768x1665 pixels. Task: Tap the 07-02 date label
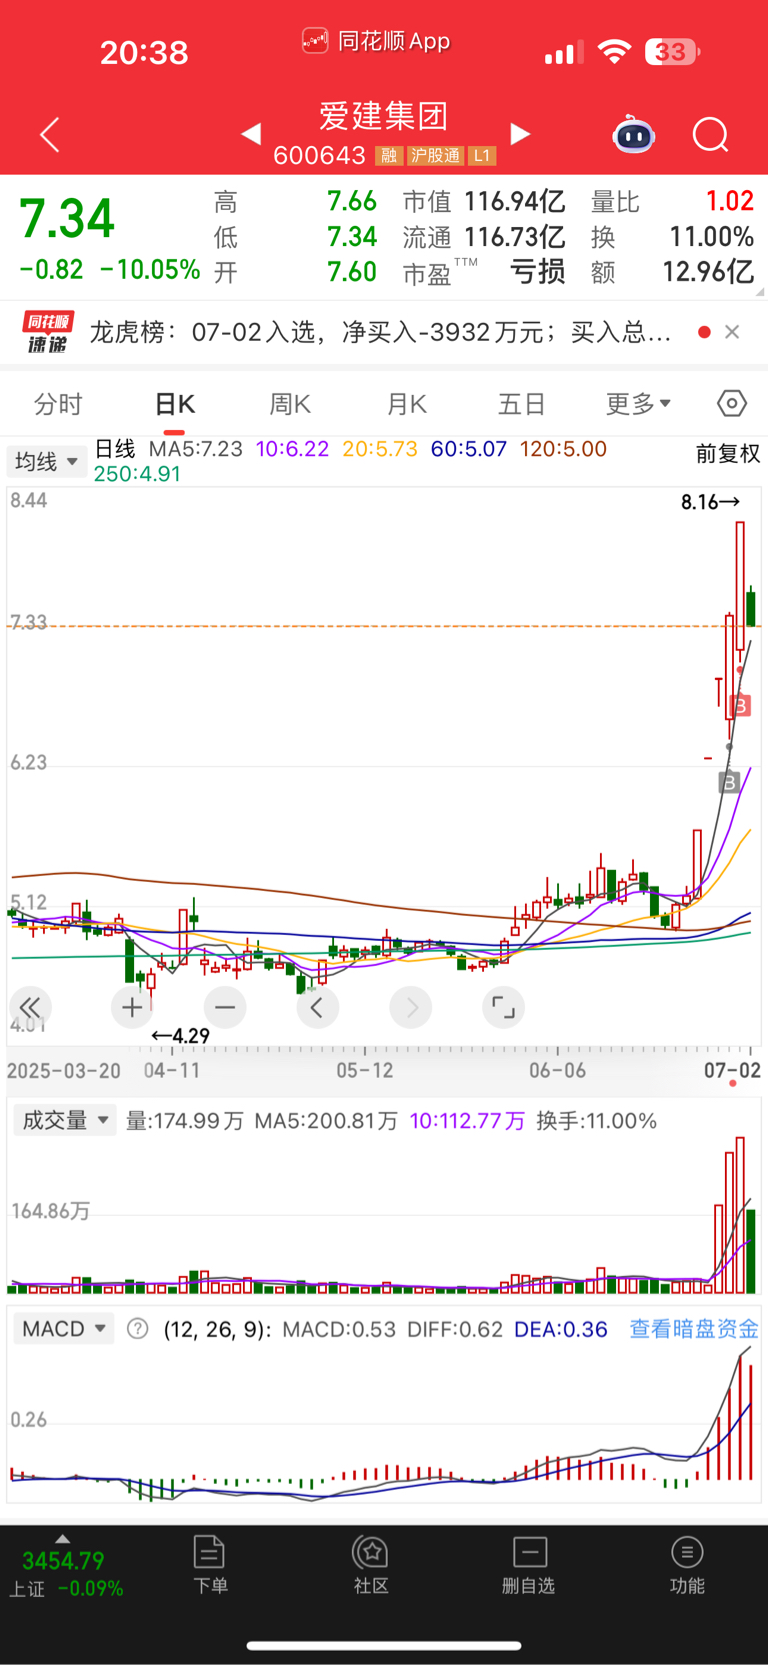click(x=732, y=1070)
